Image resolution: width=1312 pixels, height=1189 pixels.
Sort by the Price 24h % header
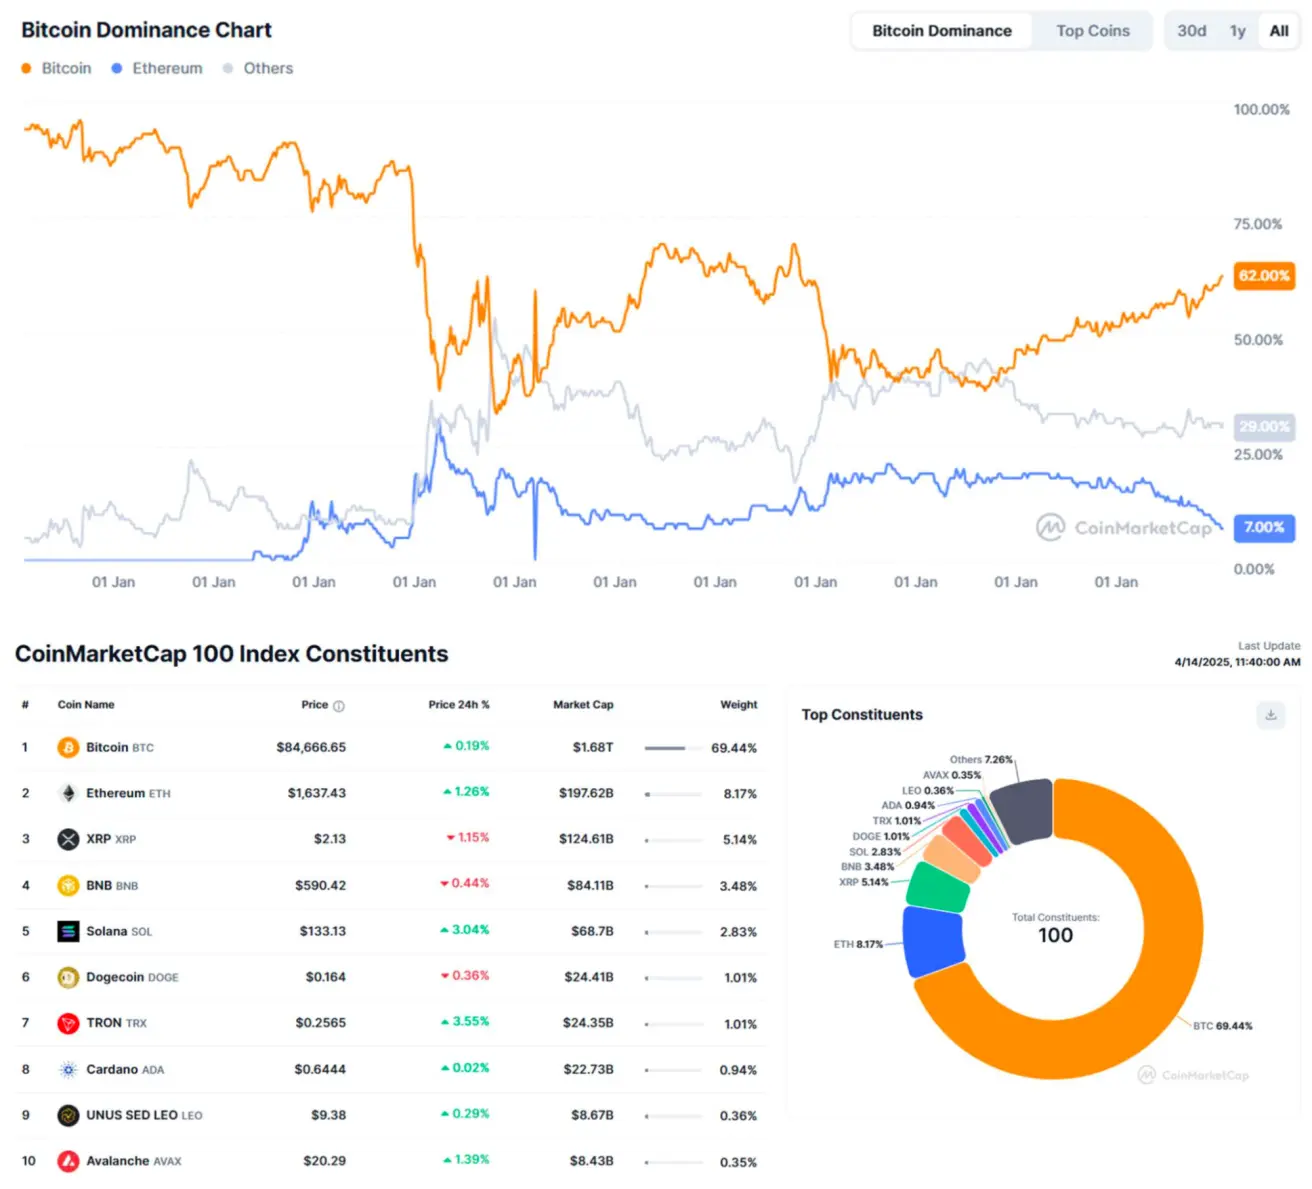459,705
